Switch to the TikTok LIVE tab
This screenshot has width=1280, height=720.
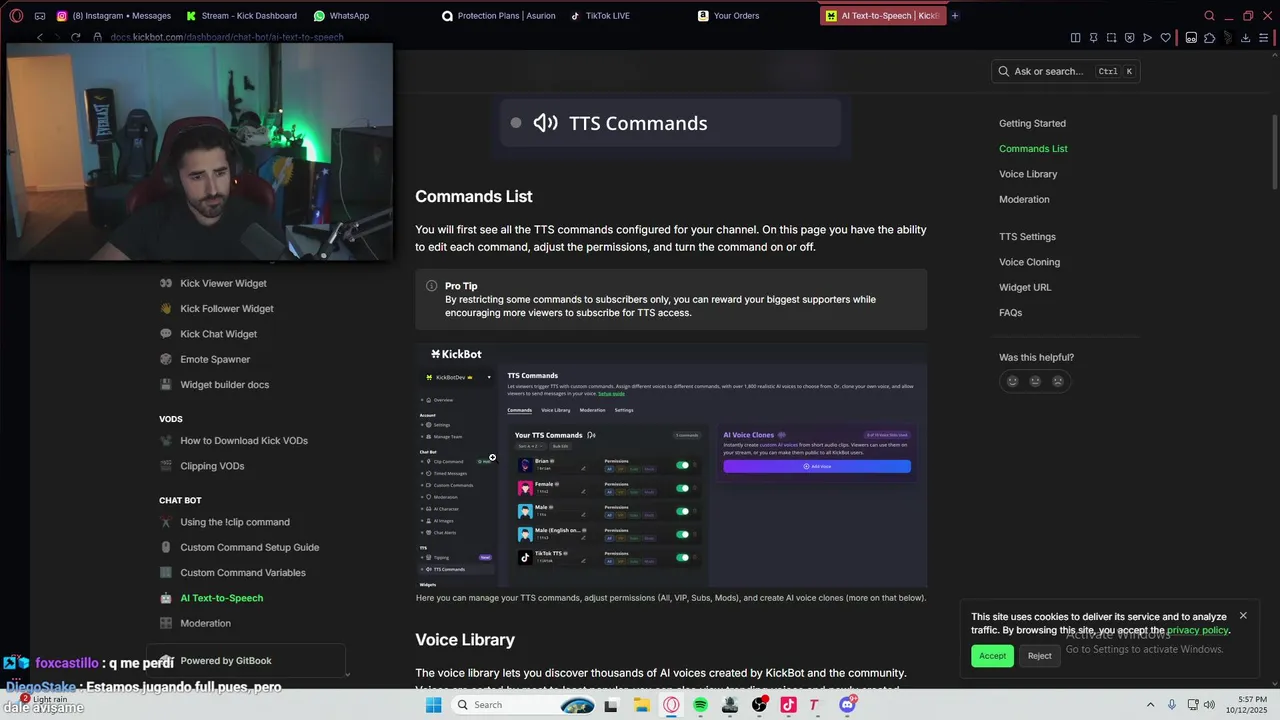pyautogui.click(x=601, y=16)
